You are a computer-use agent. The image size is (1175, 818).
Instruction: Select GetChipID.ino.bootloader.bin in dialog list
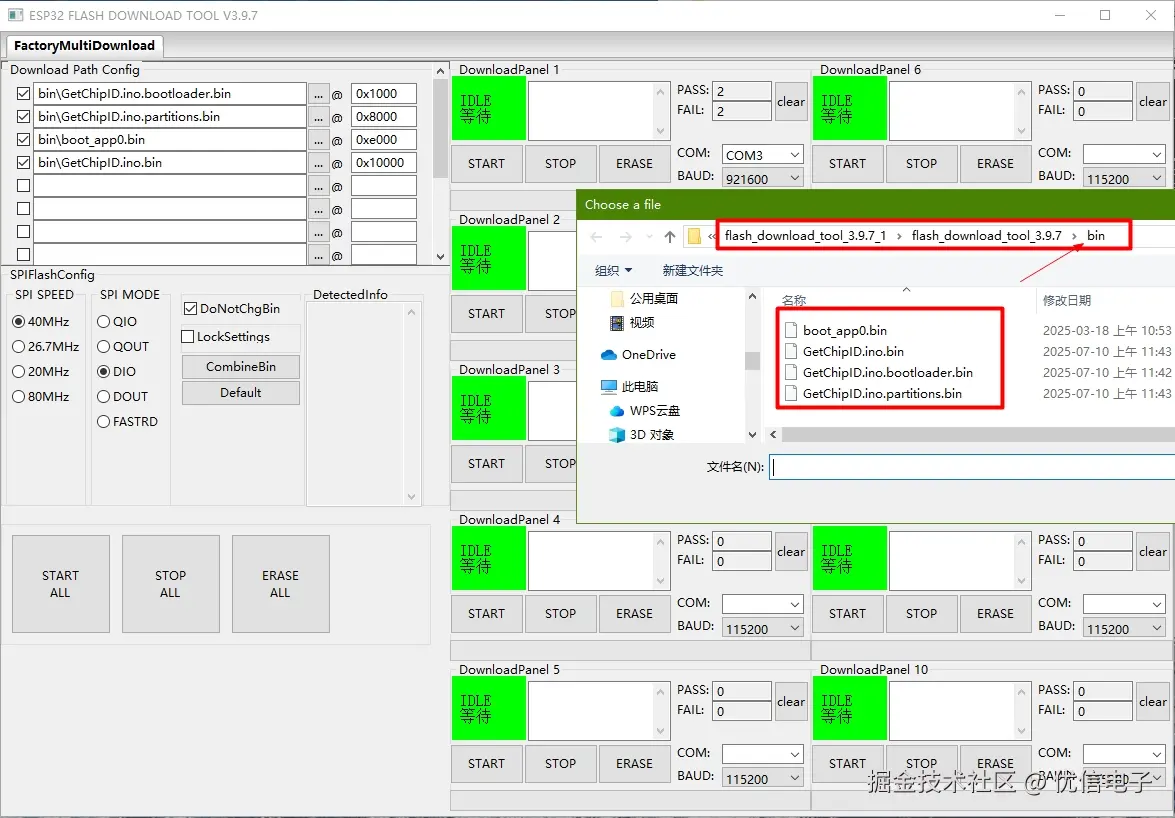878,372
